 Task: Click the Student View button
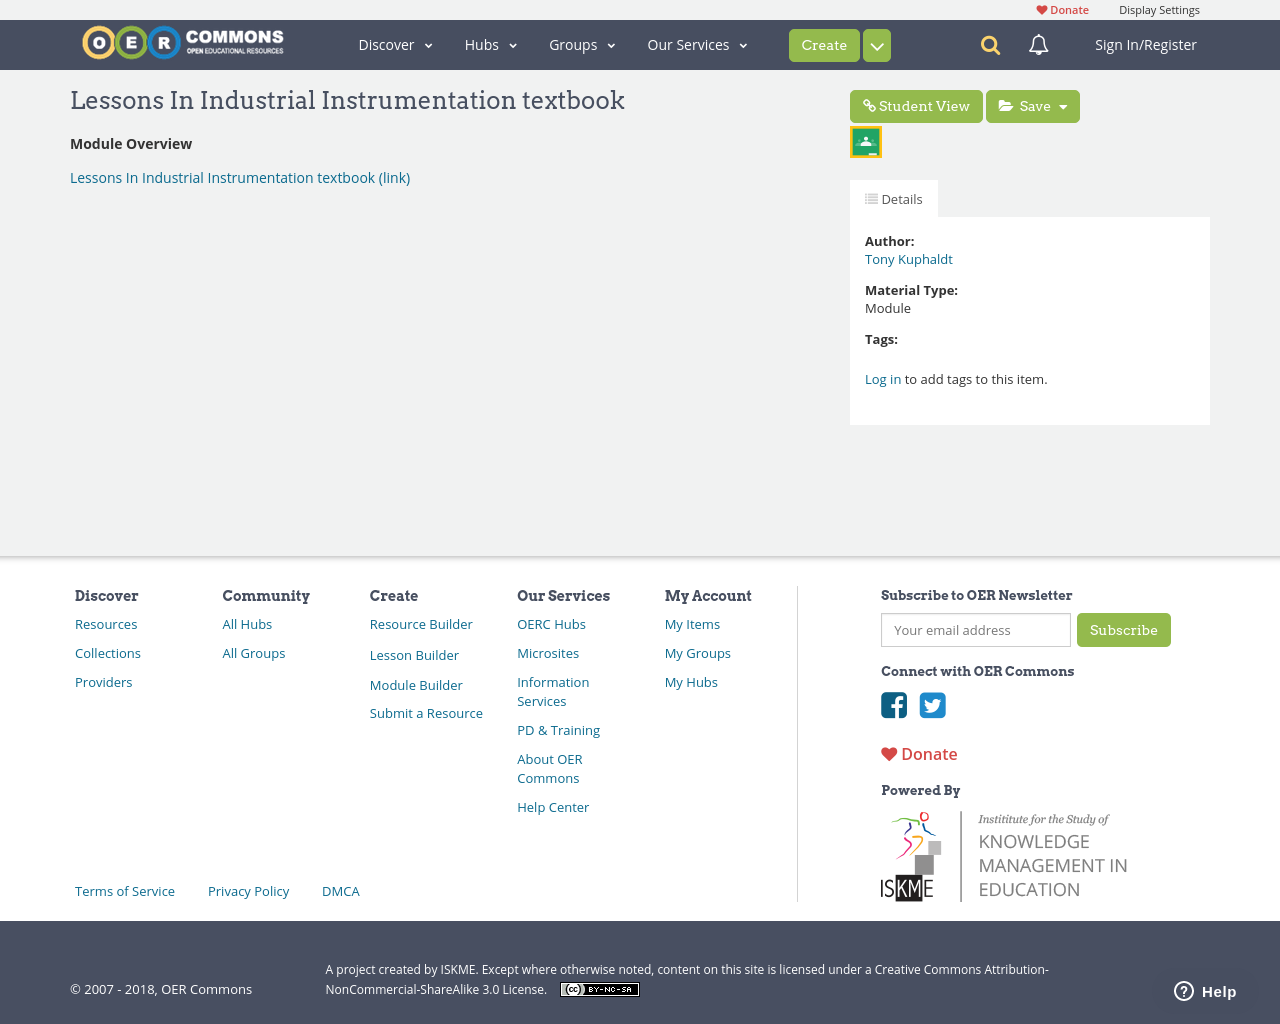click(x=915, y=105)
